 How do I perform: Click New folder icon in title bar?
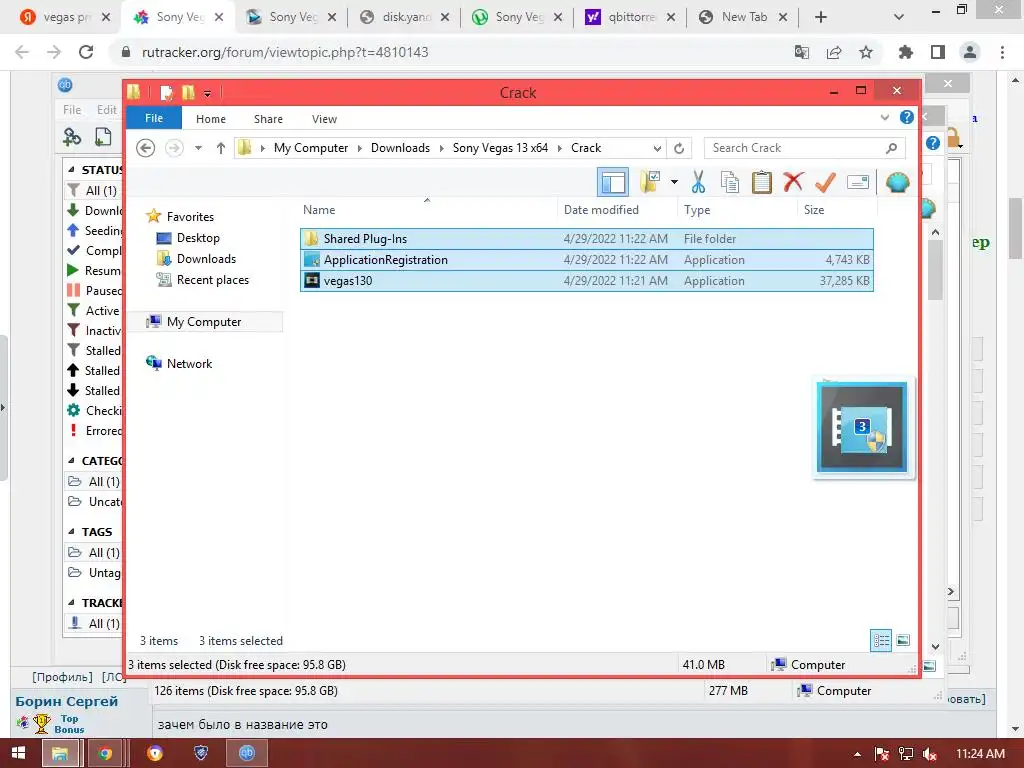click(x=188, y=93)
